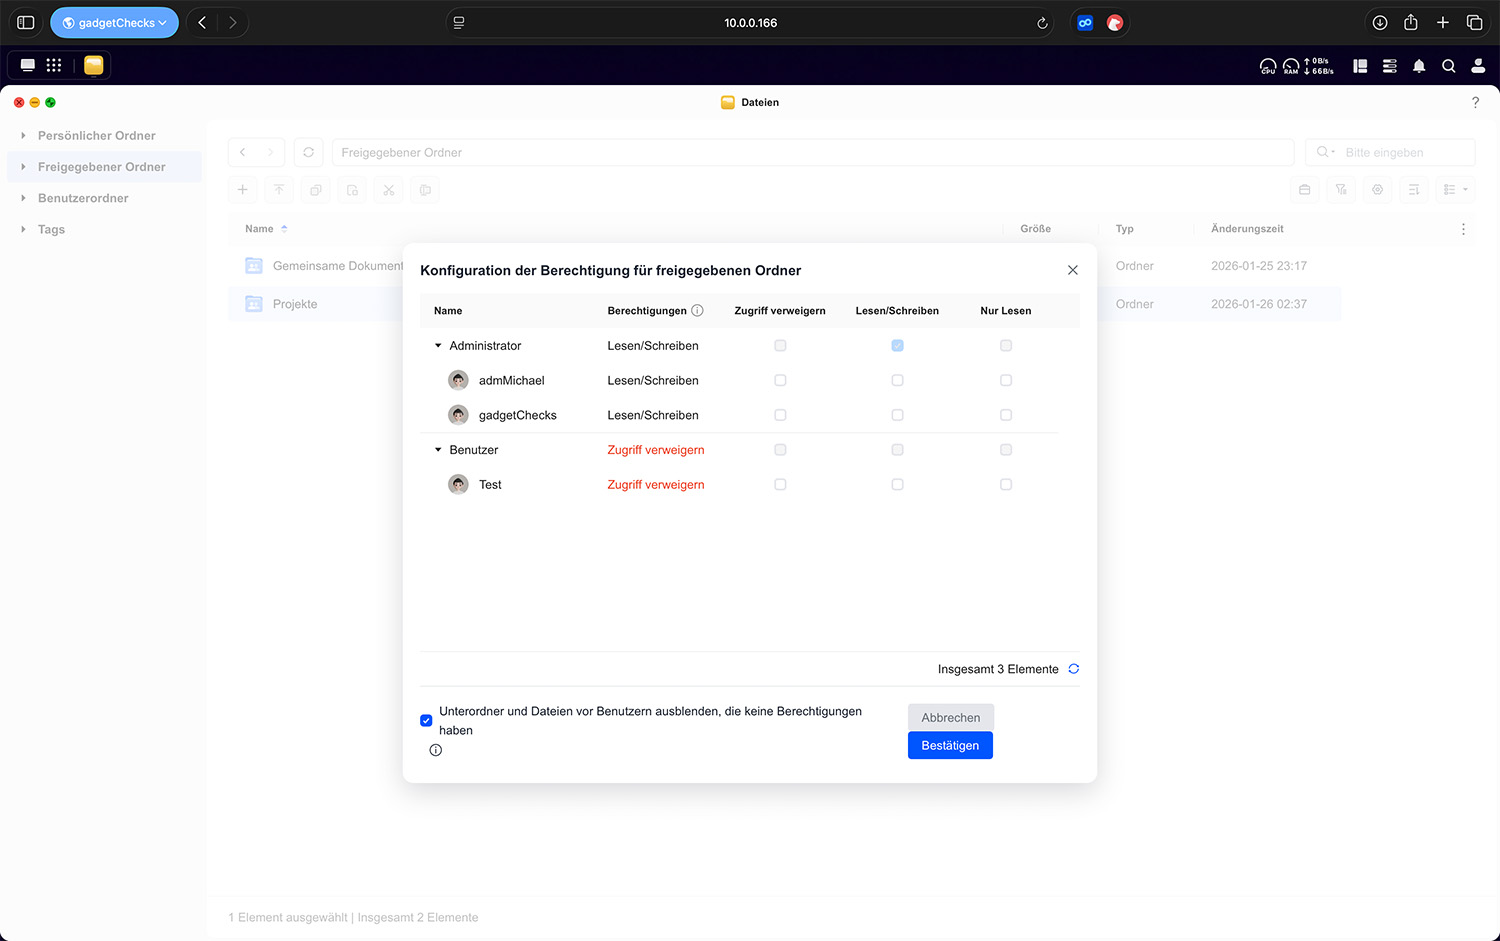Enable Lesen/Schreiben for admMichael
Viewport: 1500px width, 941px height.
tap(897, 381)
